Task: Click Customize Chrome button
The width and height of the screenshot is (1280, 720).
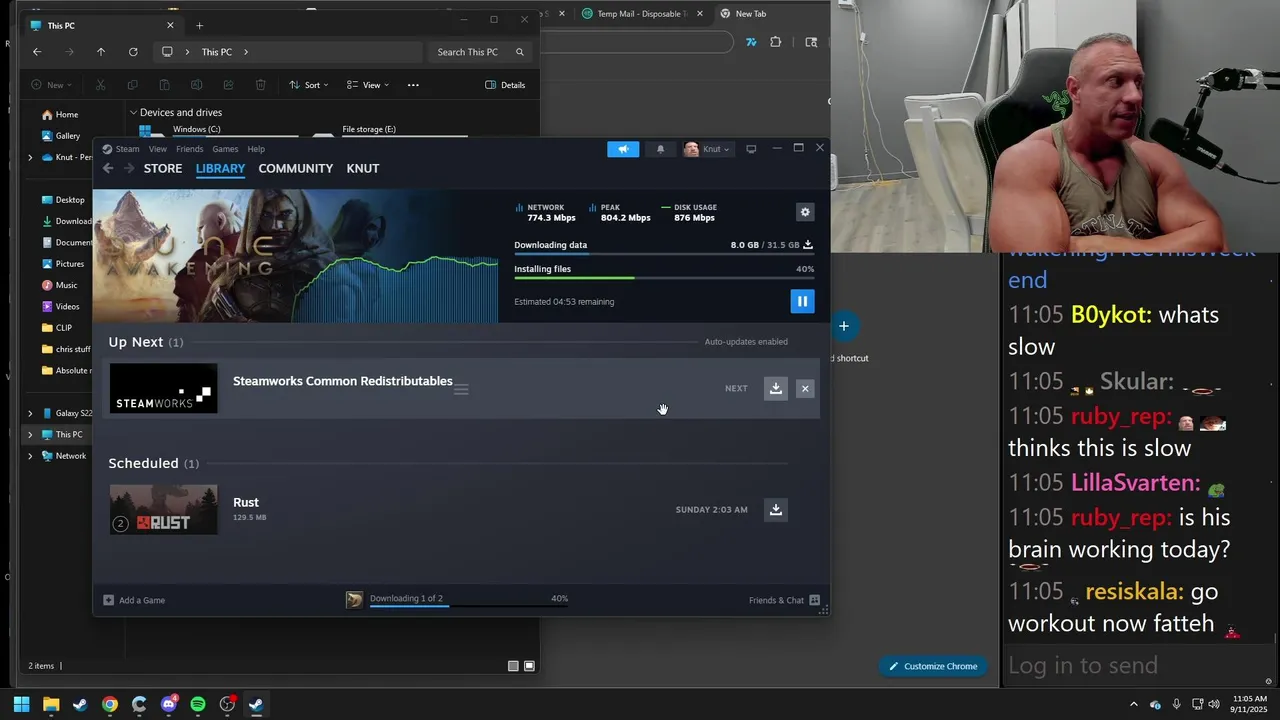Action: [x=933, y=666]
